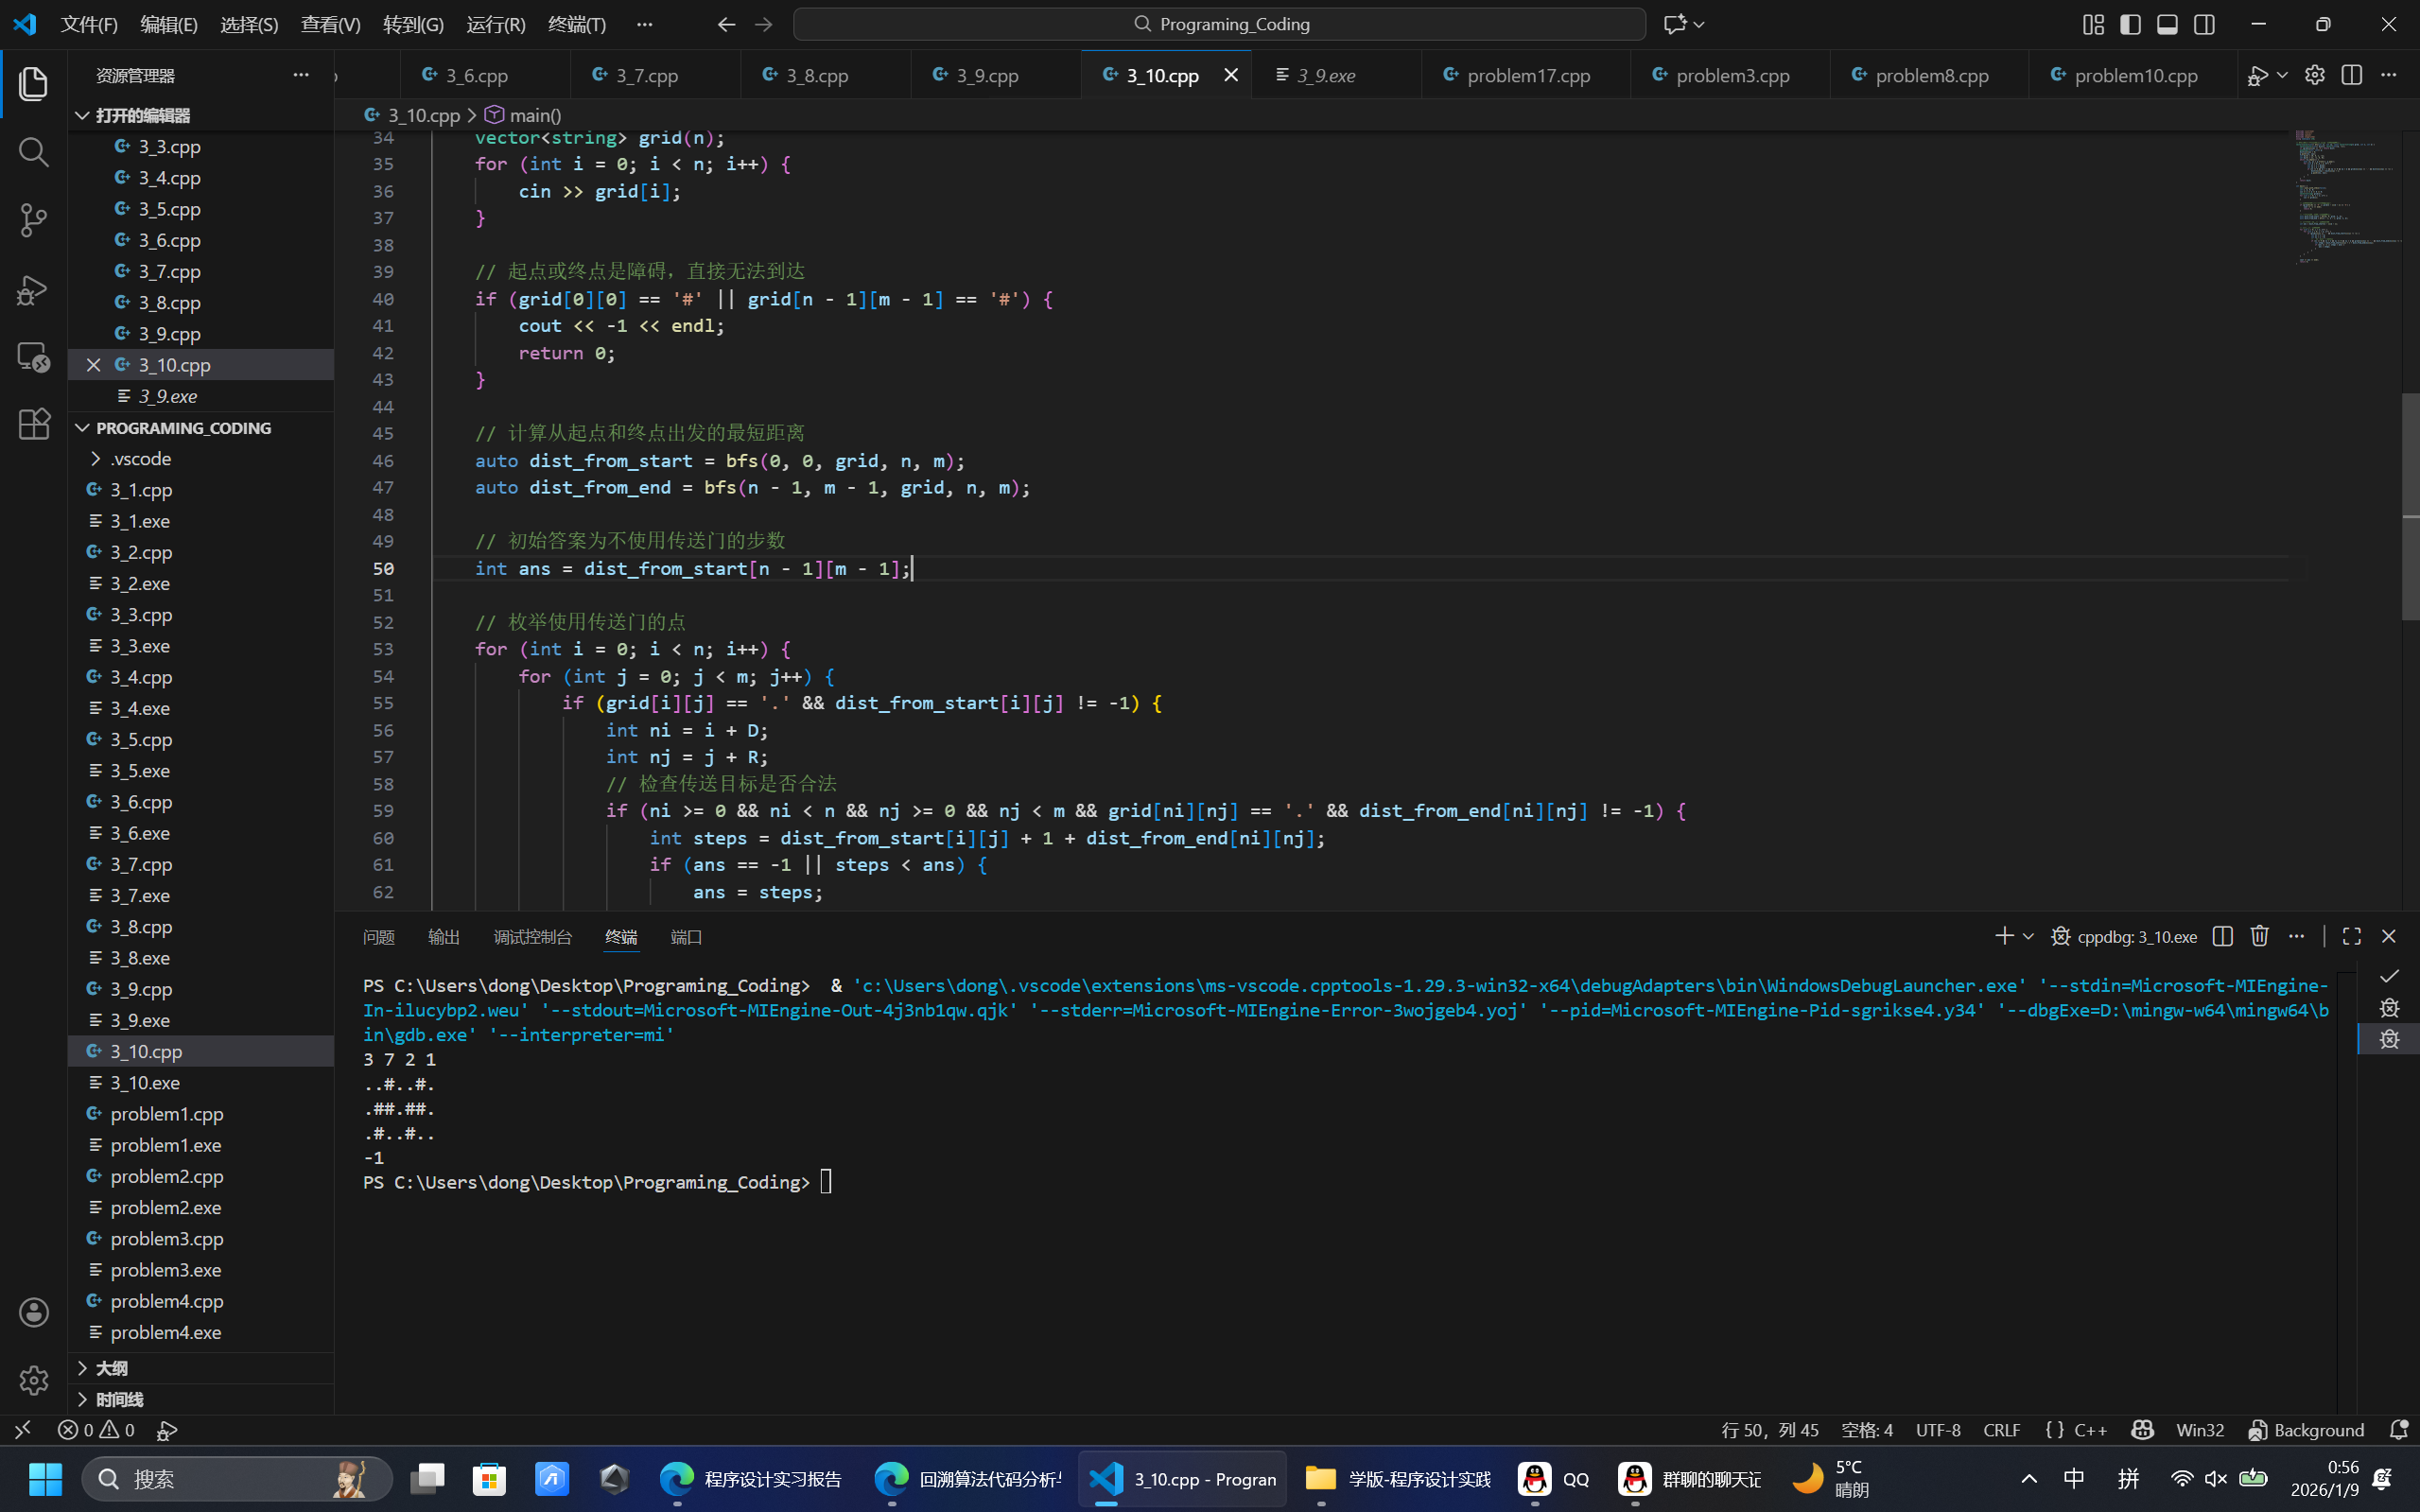
Task: Open the 运行(R) menu
Action: 496,24
